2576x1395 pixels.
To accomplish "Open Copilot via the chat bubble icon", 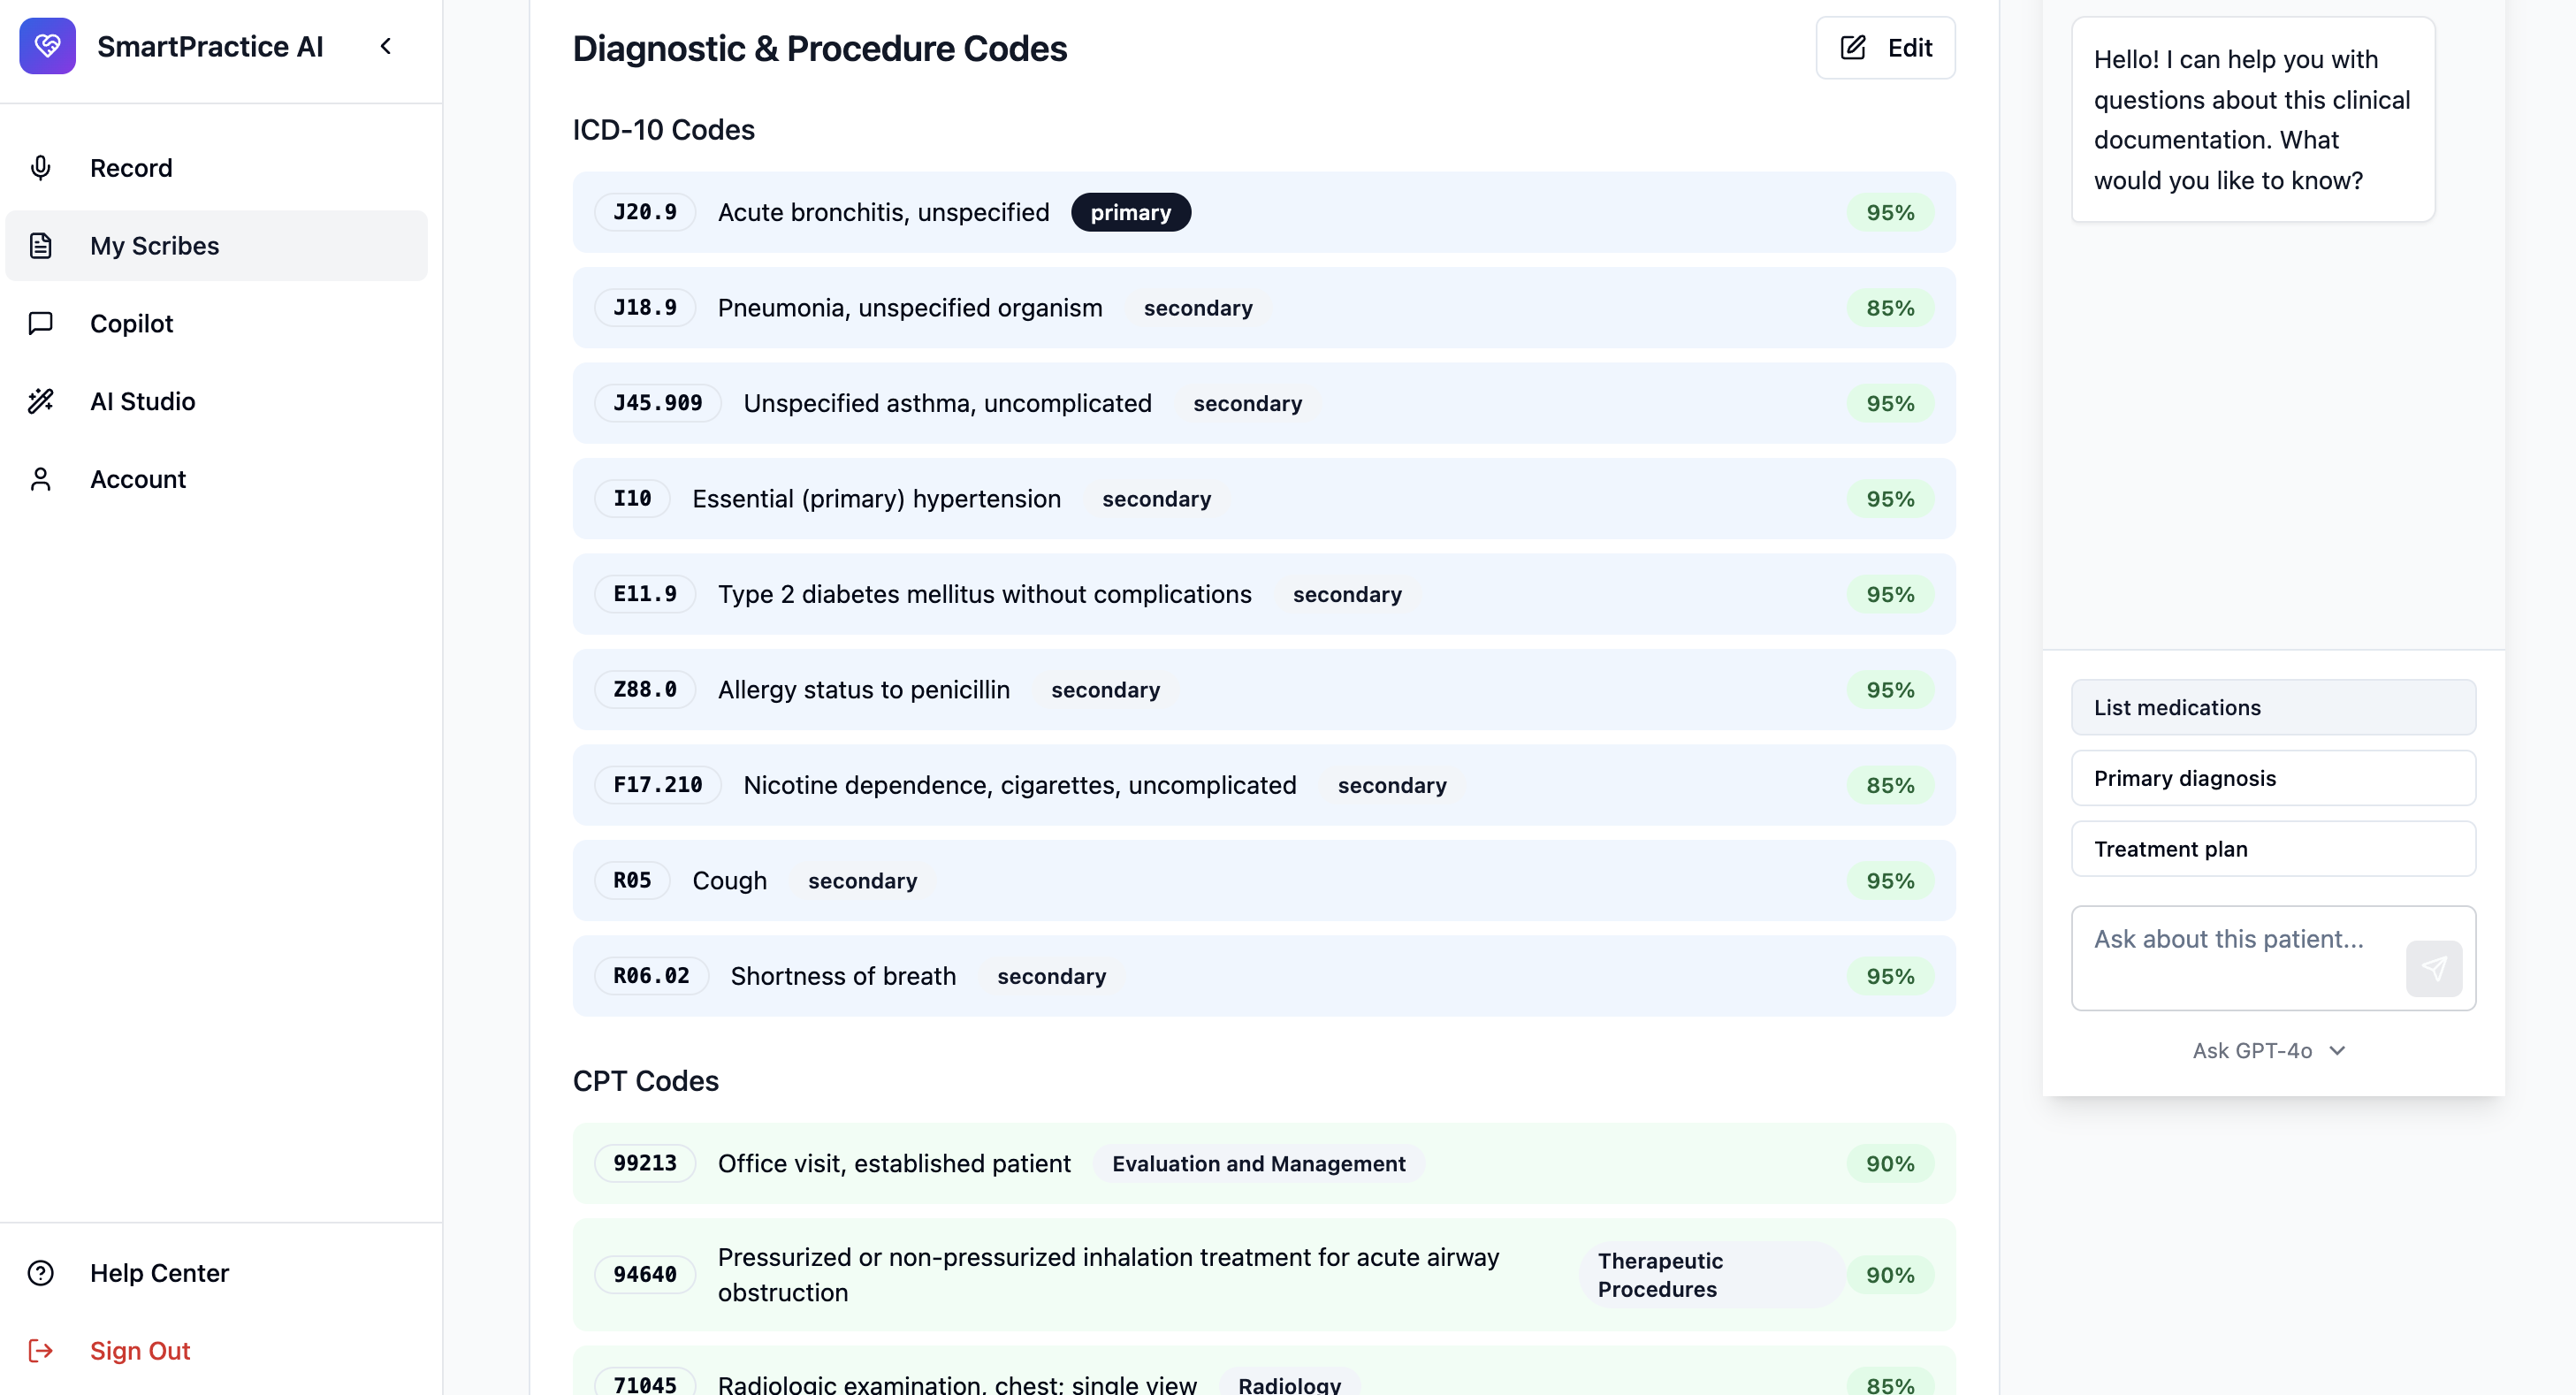I will 41,323.
